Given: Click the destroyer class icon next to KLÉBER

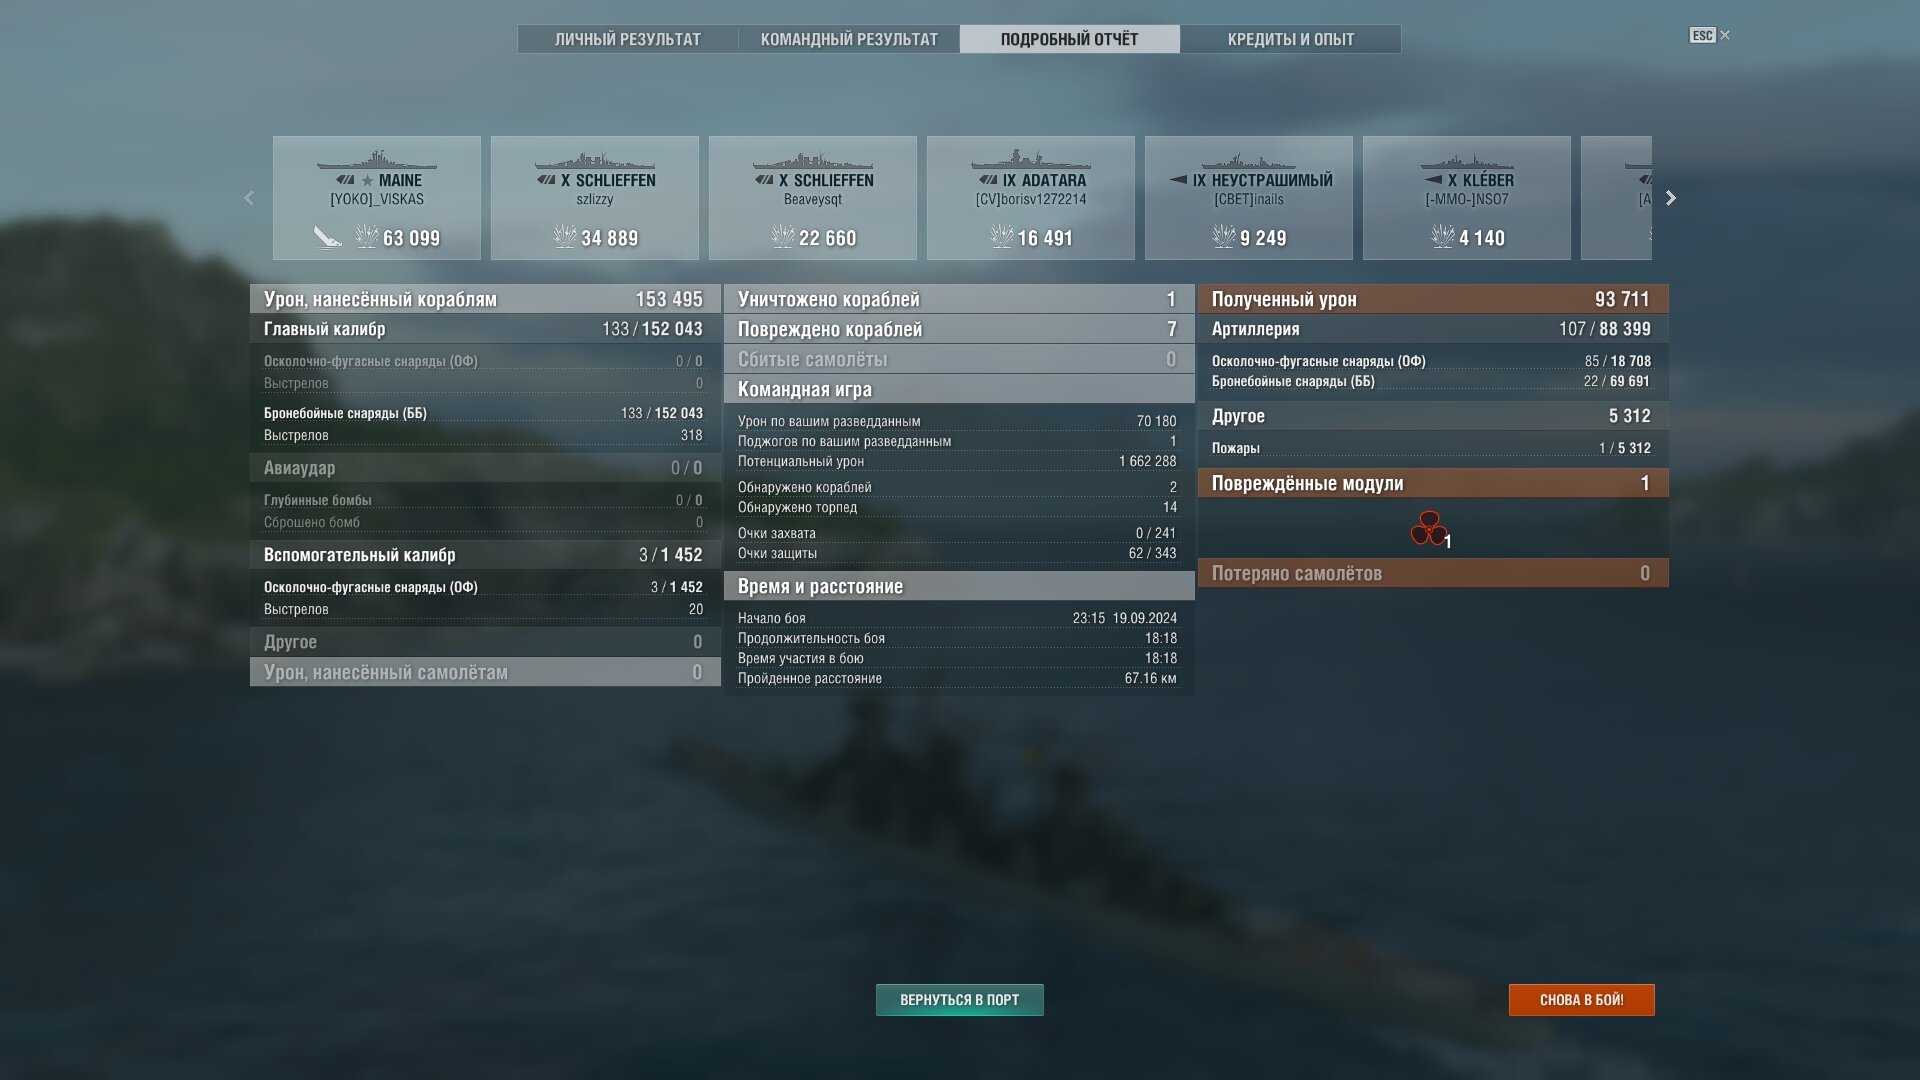Looking at the screenshot, I should point(1432,180).
